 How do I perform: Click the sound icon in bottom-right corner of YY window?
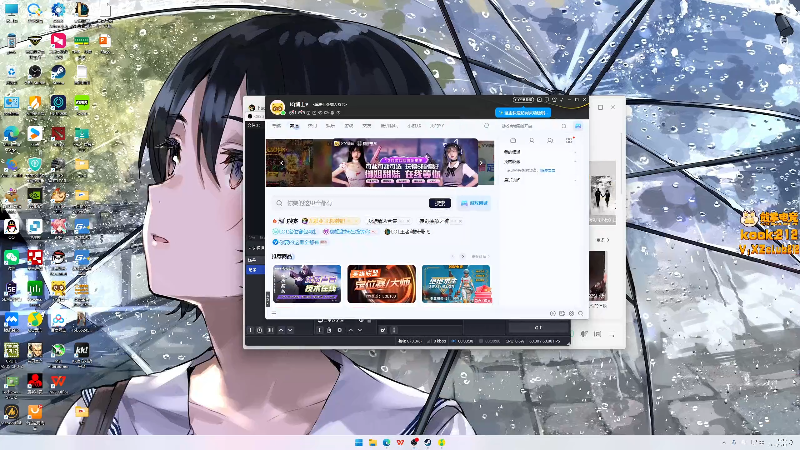[553, 313]
